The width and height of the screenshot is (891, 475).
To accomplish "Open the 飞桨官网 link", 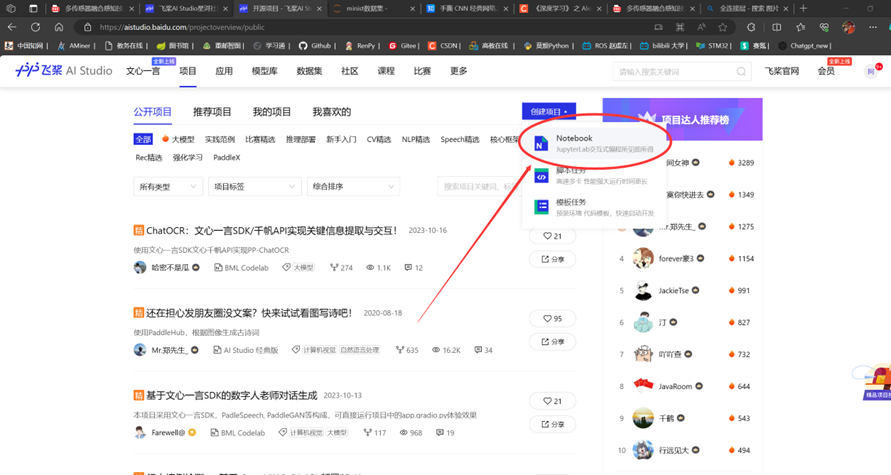I will point(782,71).
